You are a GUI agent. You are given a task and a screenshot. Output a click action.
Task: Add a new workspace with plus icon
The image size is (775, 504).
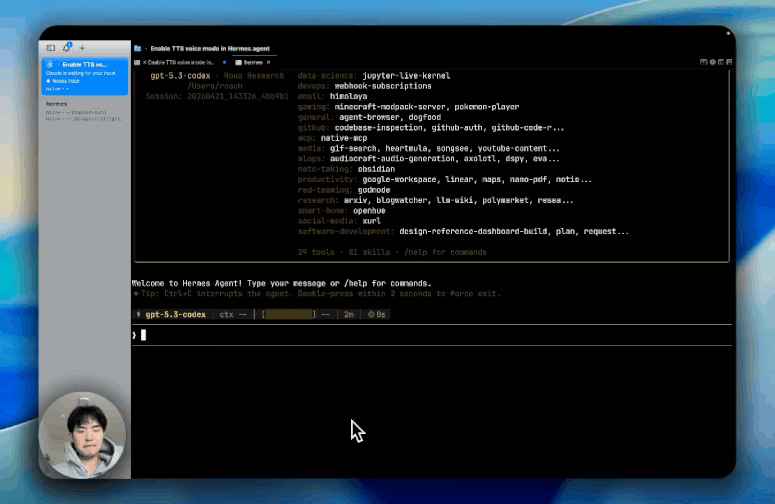pyautogui.click(x=82, y=48)
